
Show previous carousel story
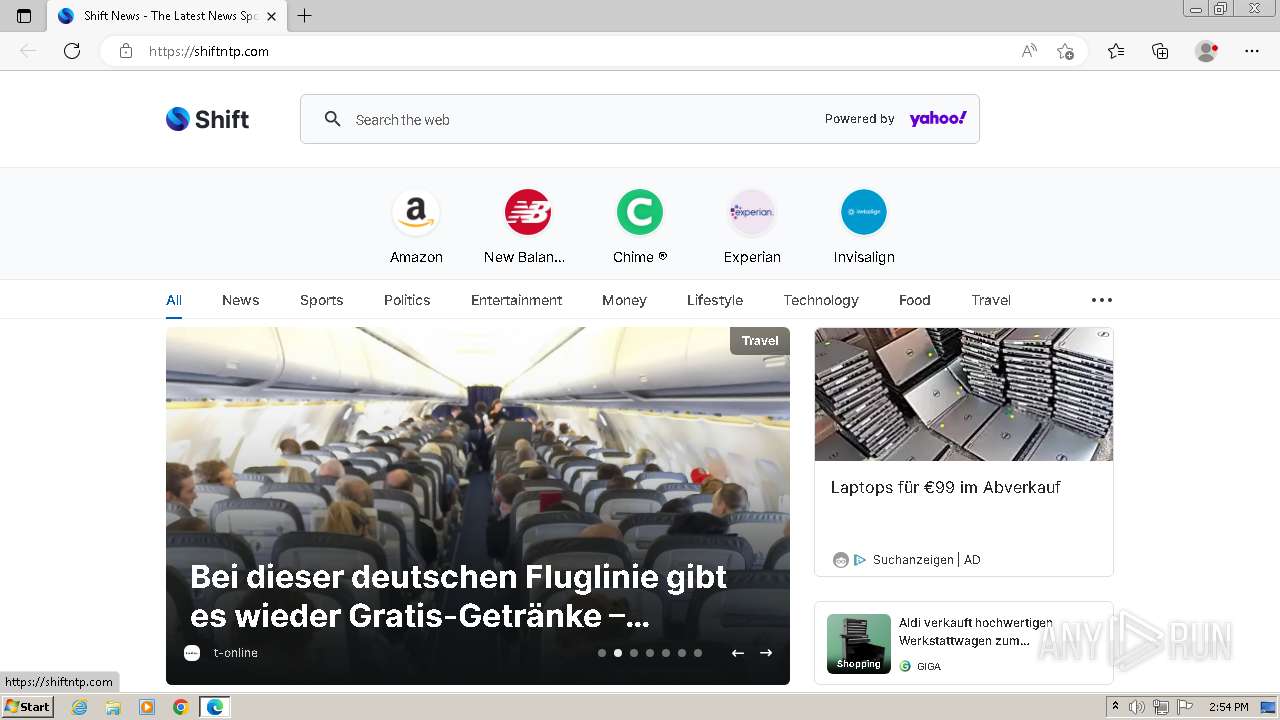(738, 653)
